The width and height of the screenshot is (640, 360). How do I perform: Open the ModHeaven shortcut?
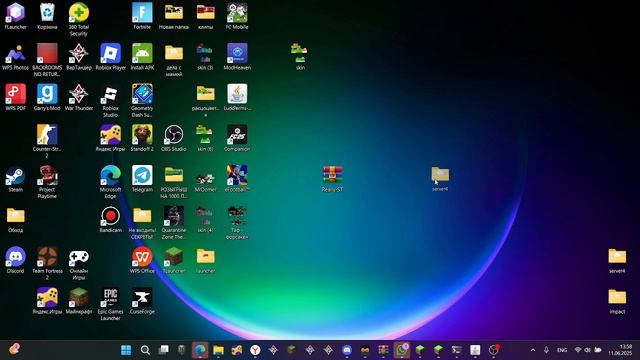click(x=237, y=57)
